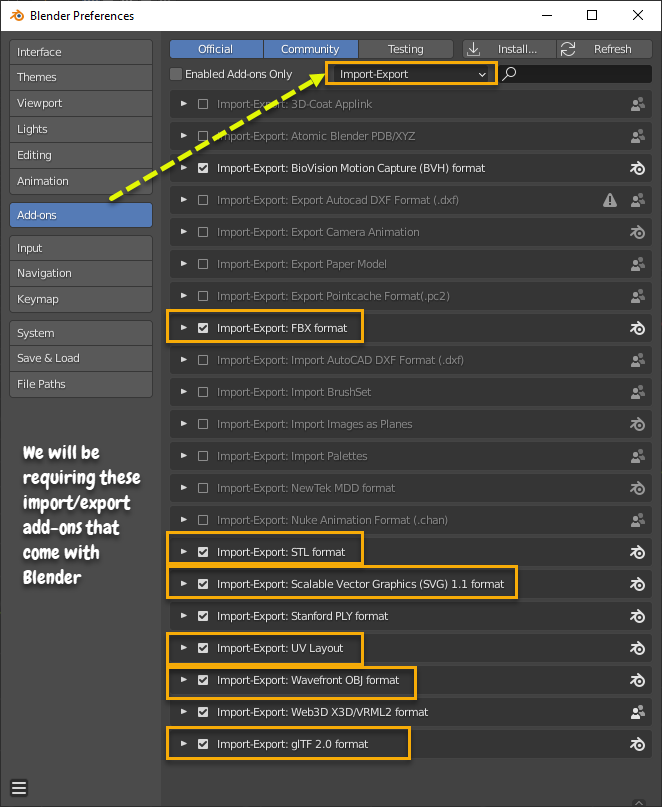Viewport: 662px width, 807px height.
Task: Click the Blender logo on the glTF 2.0 row
Action: 637,744
